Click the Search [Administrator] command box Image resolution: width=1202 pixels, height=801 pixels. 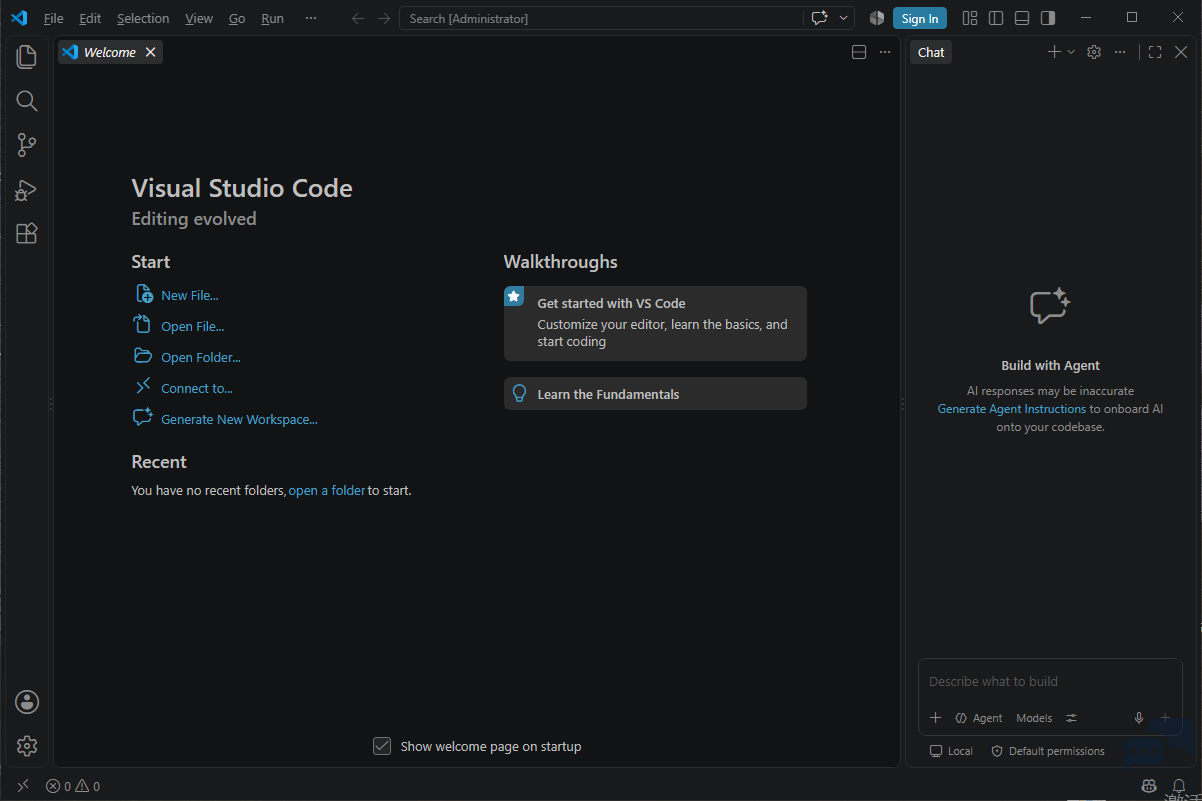tap(600, 18)
